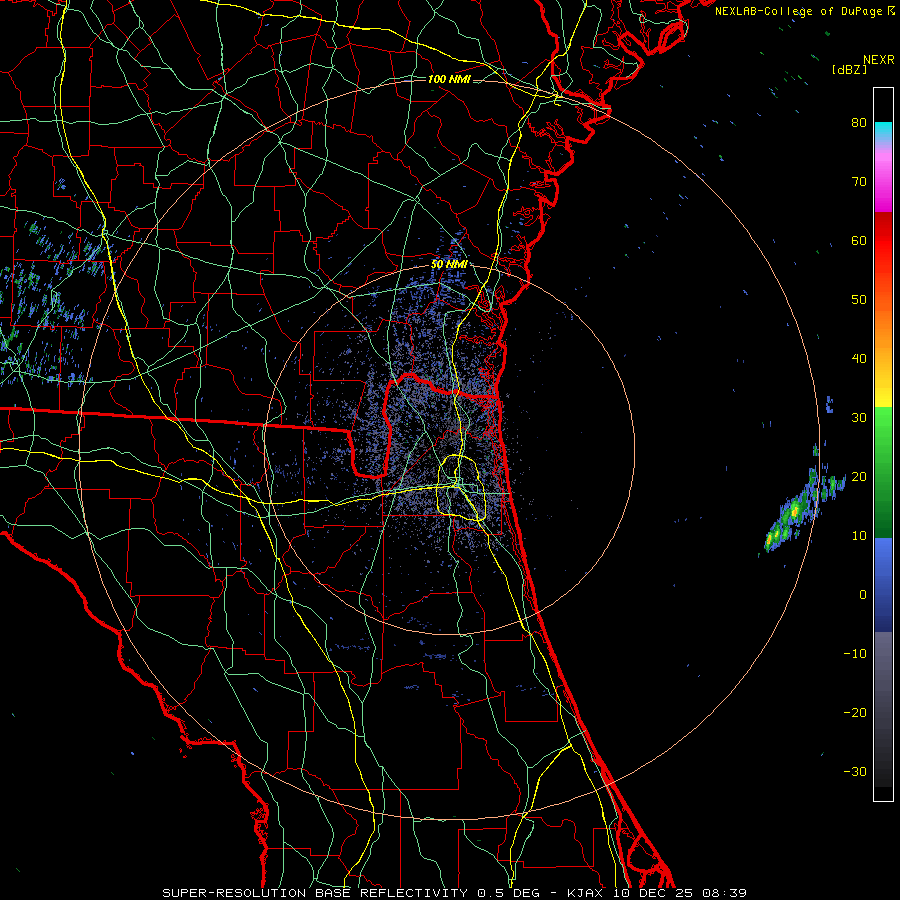
Task: Select the -30 value on the dBZ scale
Action: [855, 771]
